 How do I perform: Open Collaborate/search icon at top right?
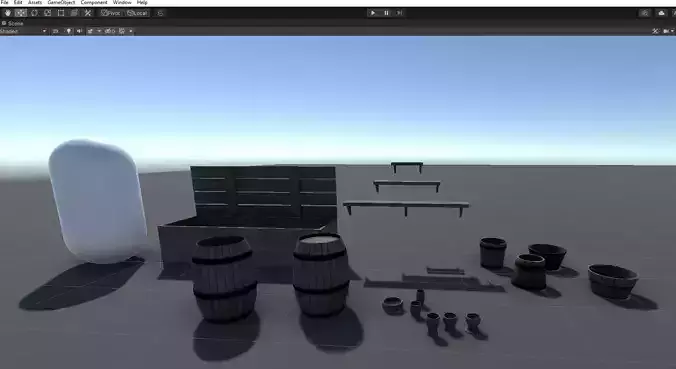click(645, 13)
